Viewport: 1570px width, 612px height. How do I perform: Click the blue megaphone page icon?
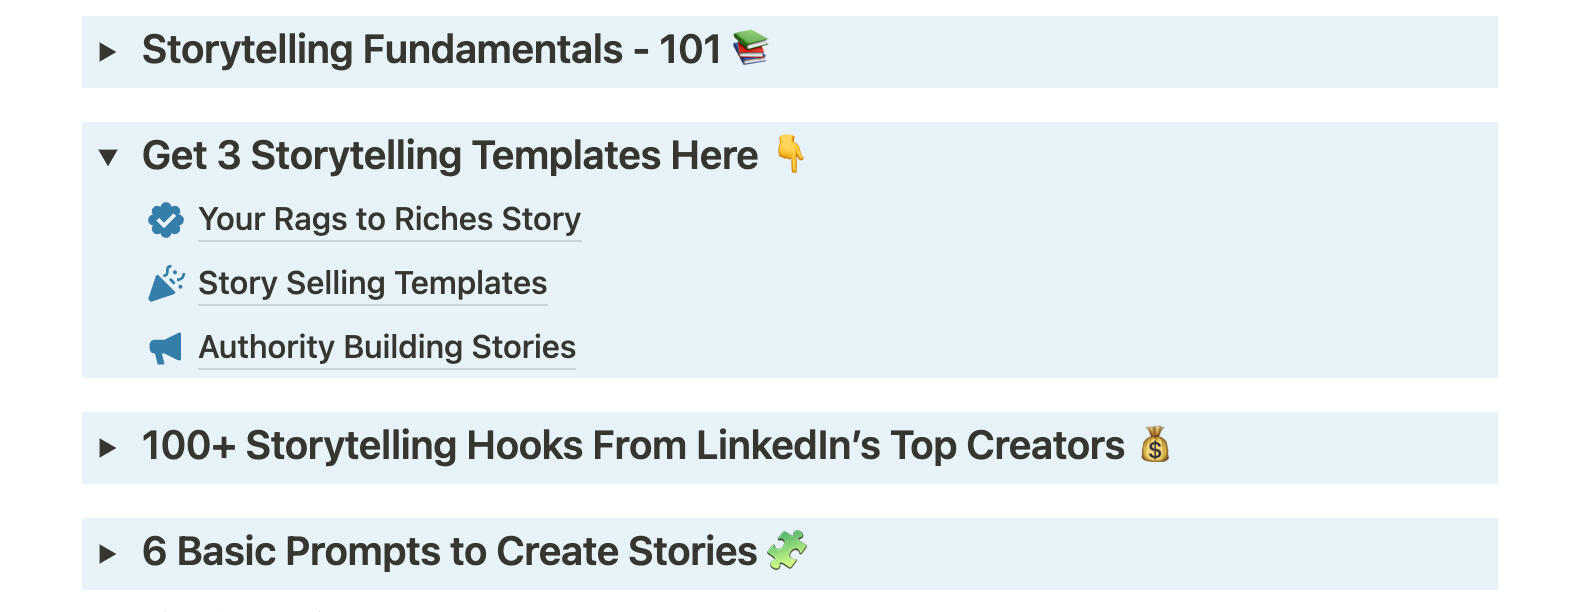166,348
